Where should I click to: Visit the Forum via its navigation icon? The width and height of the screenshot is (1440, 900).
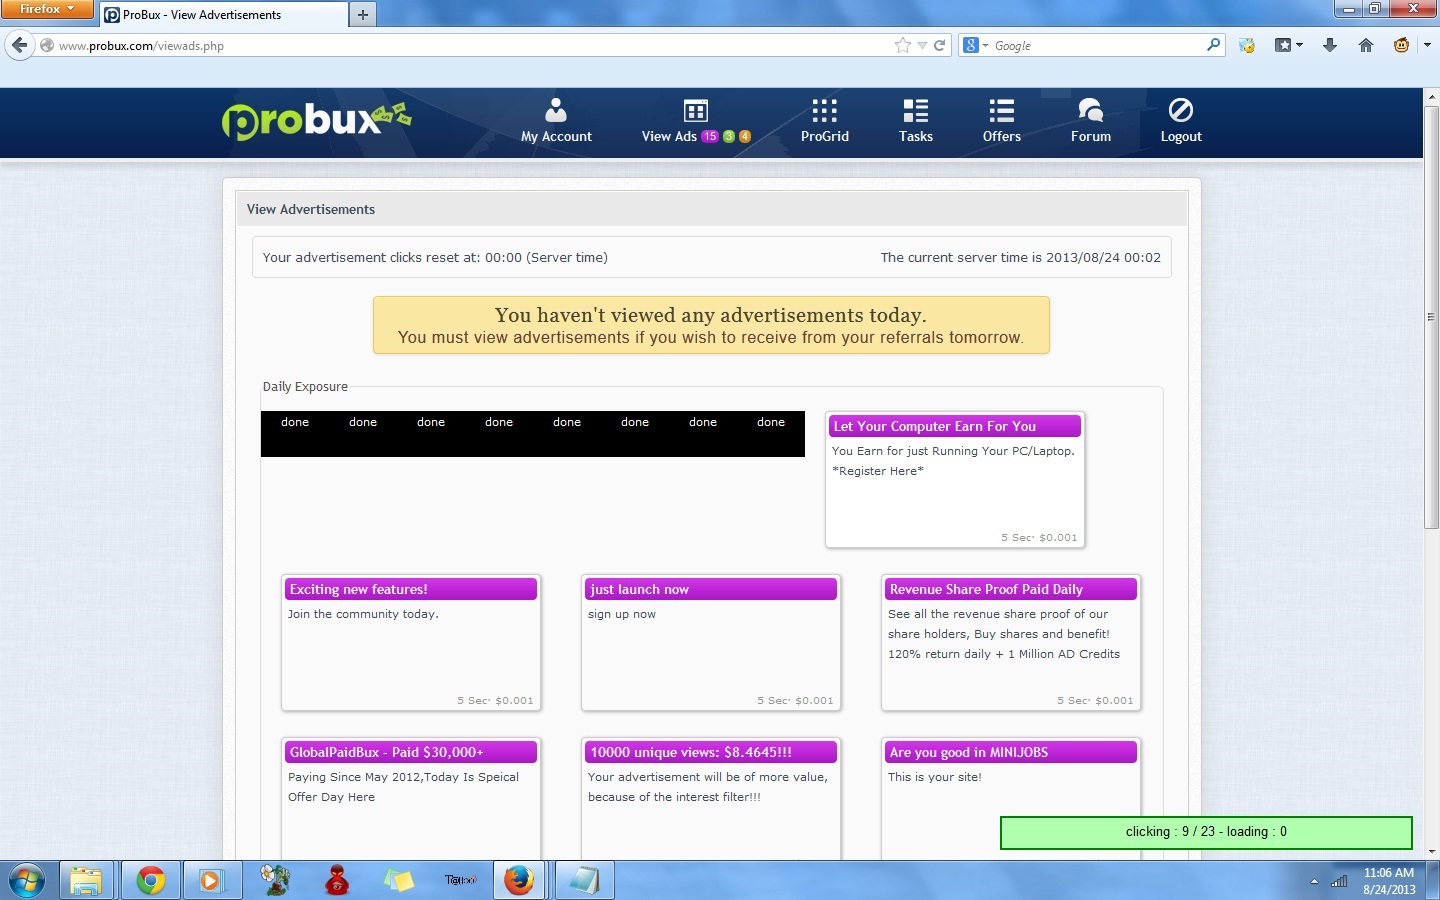(1089, 120)
